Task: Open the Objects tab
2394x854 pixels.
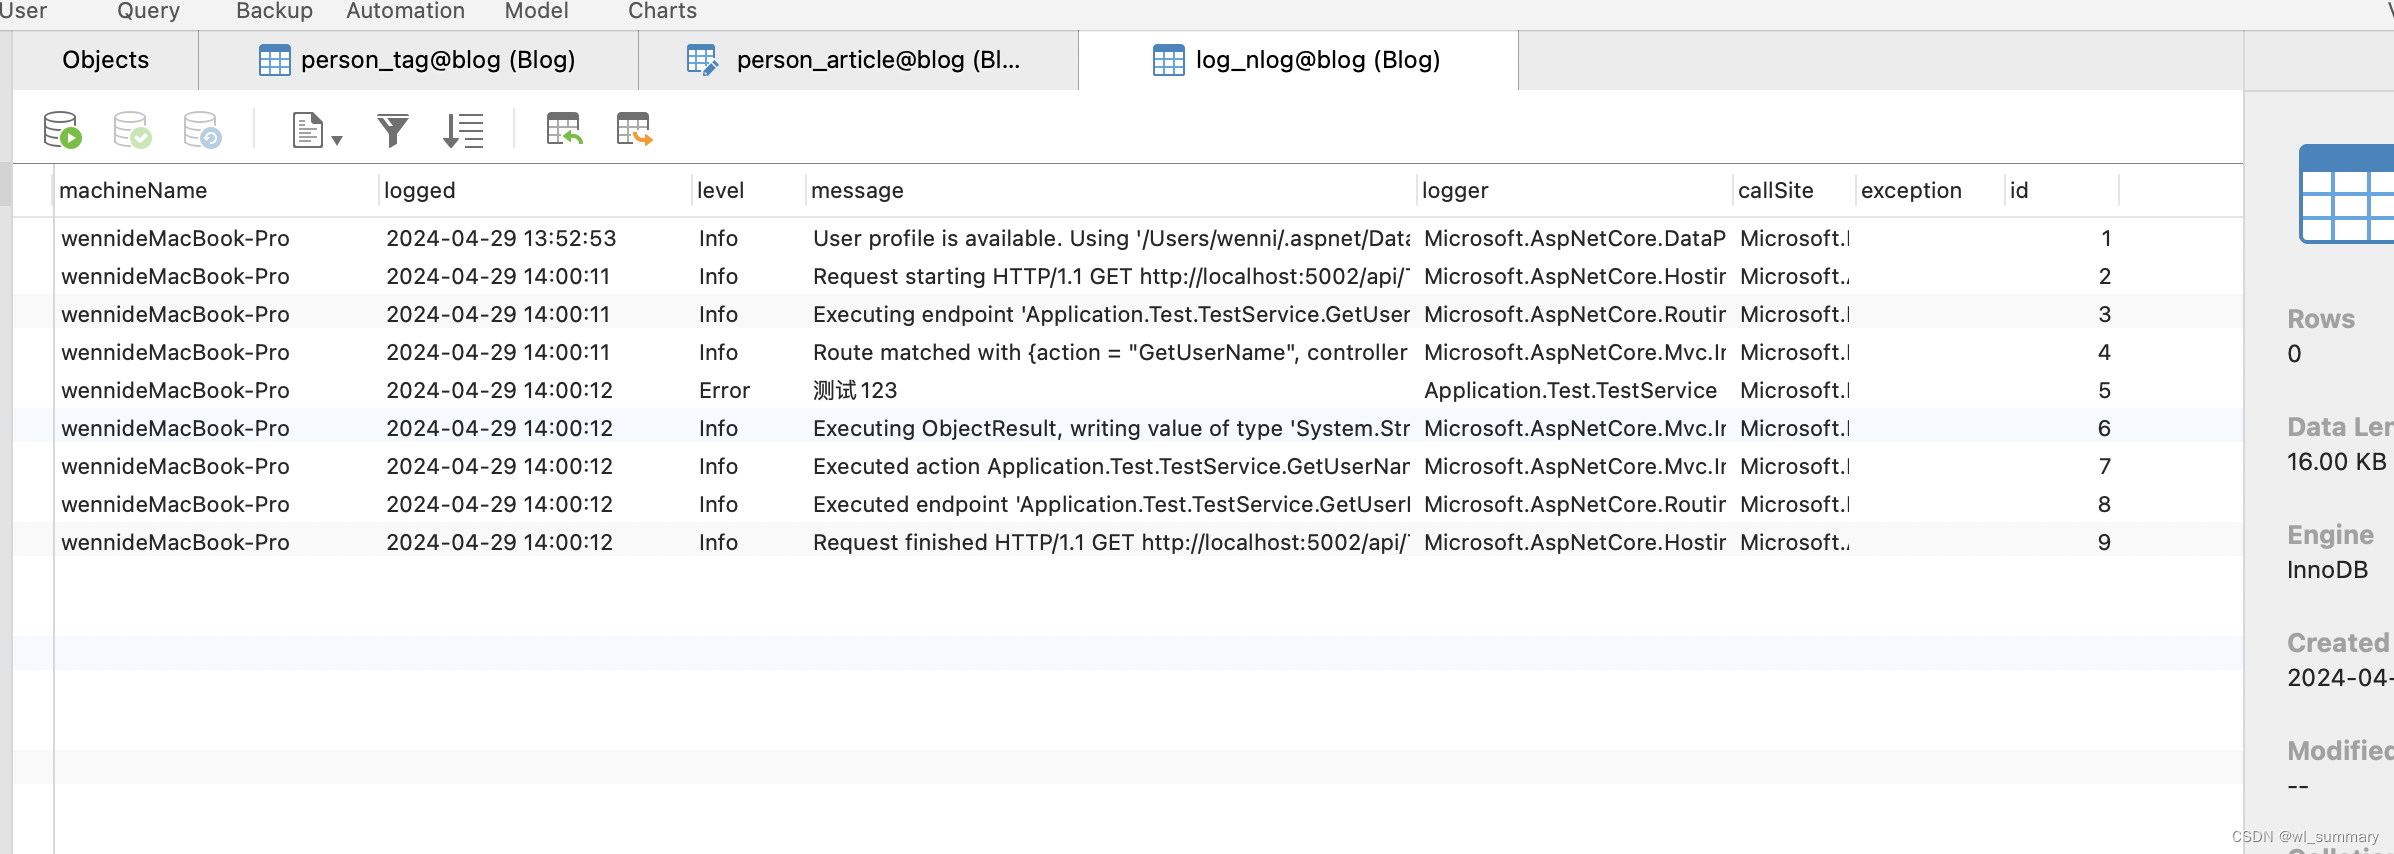Action: pyautogui.click(x=105, y=60)
